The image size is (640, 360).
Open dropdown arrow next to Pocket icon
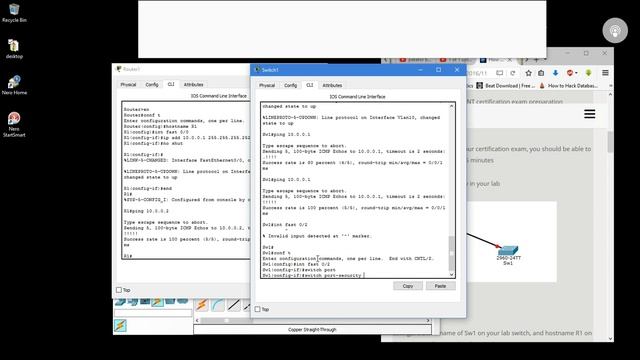pyautogui.click(x=576, y=73)
